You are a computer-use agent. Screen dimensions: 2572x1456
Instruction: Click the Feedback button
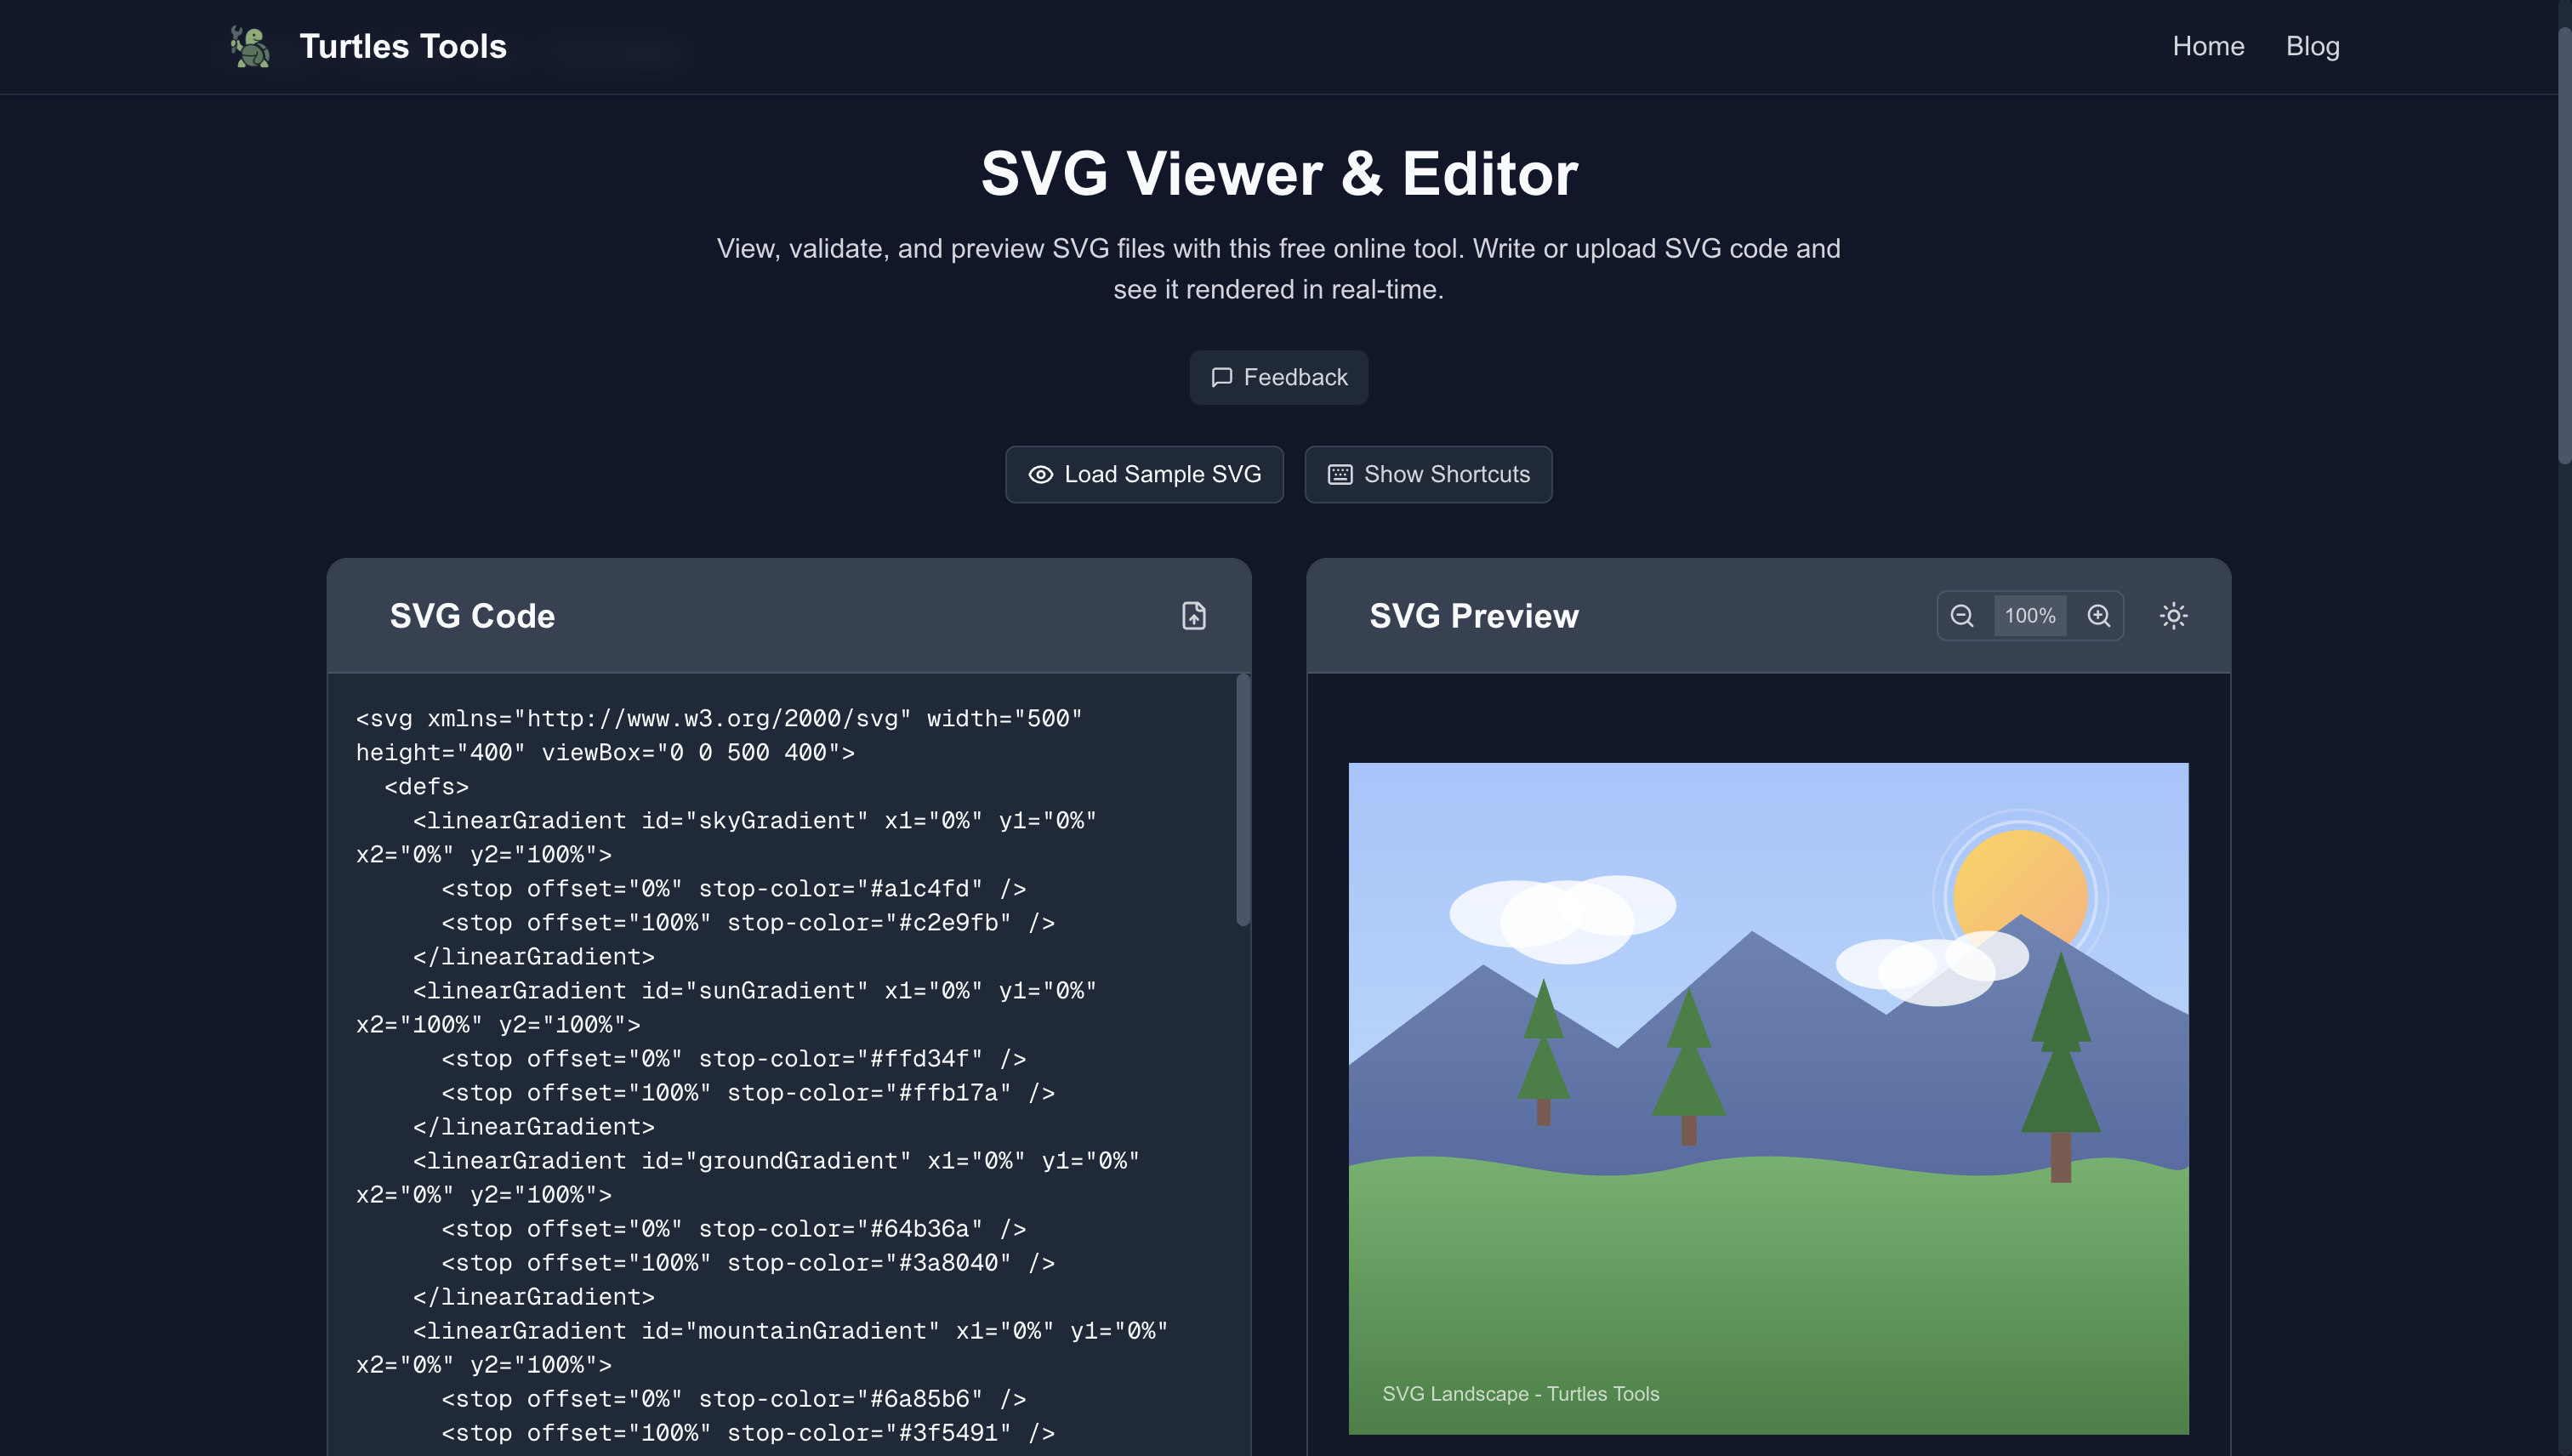[1278, 377]
